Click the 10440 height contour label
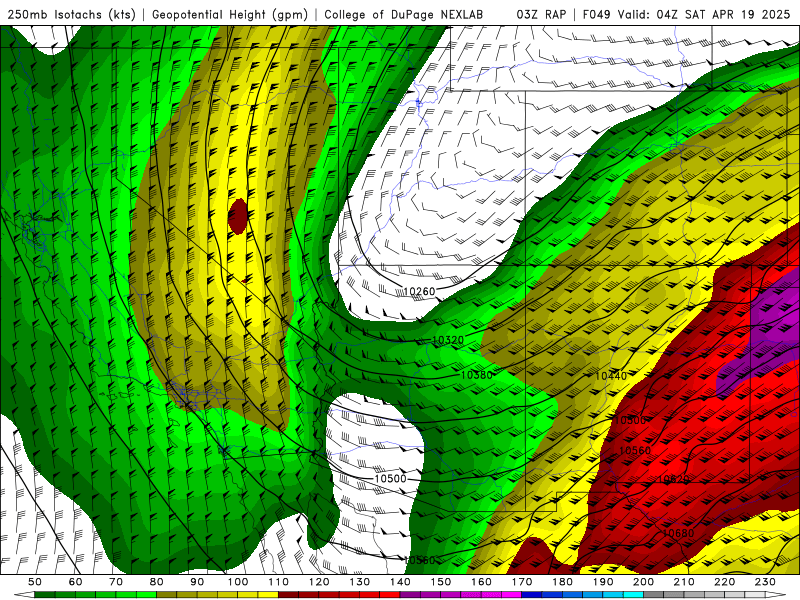The image size is (800, 600). [611, 376]
